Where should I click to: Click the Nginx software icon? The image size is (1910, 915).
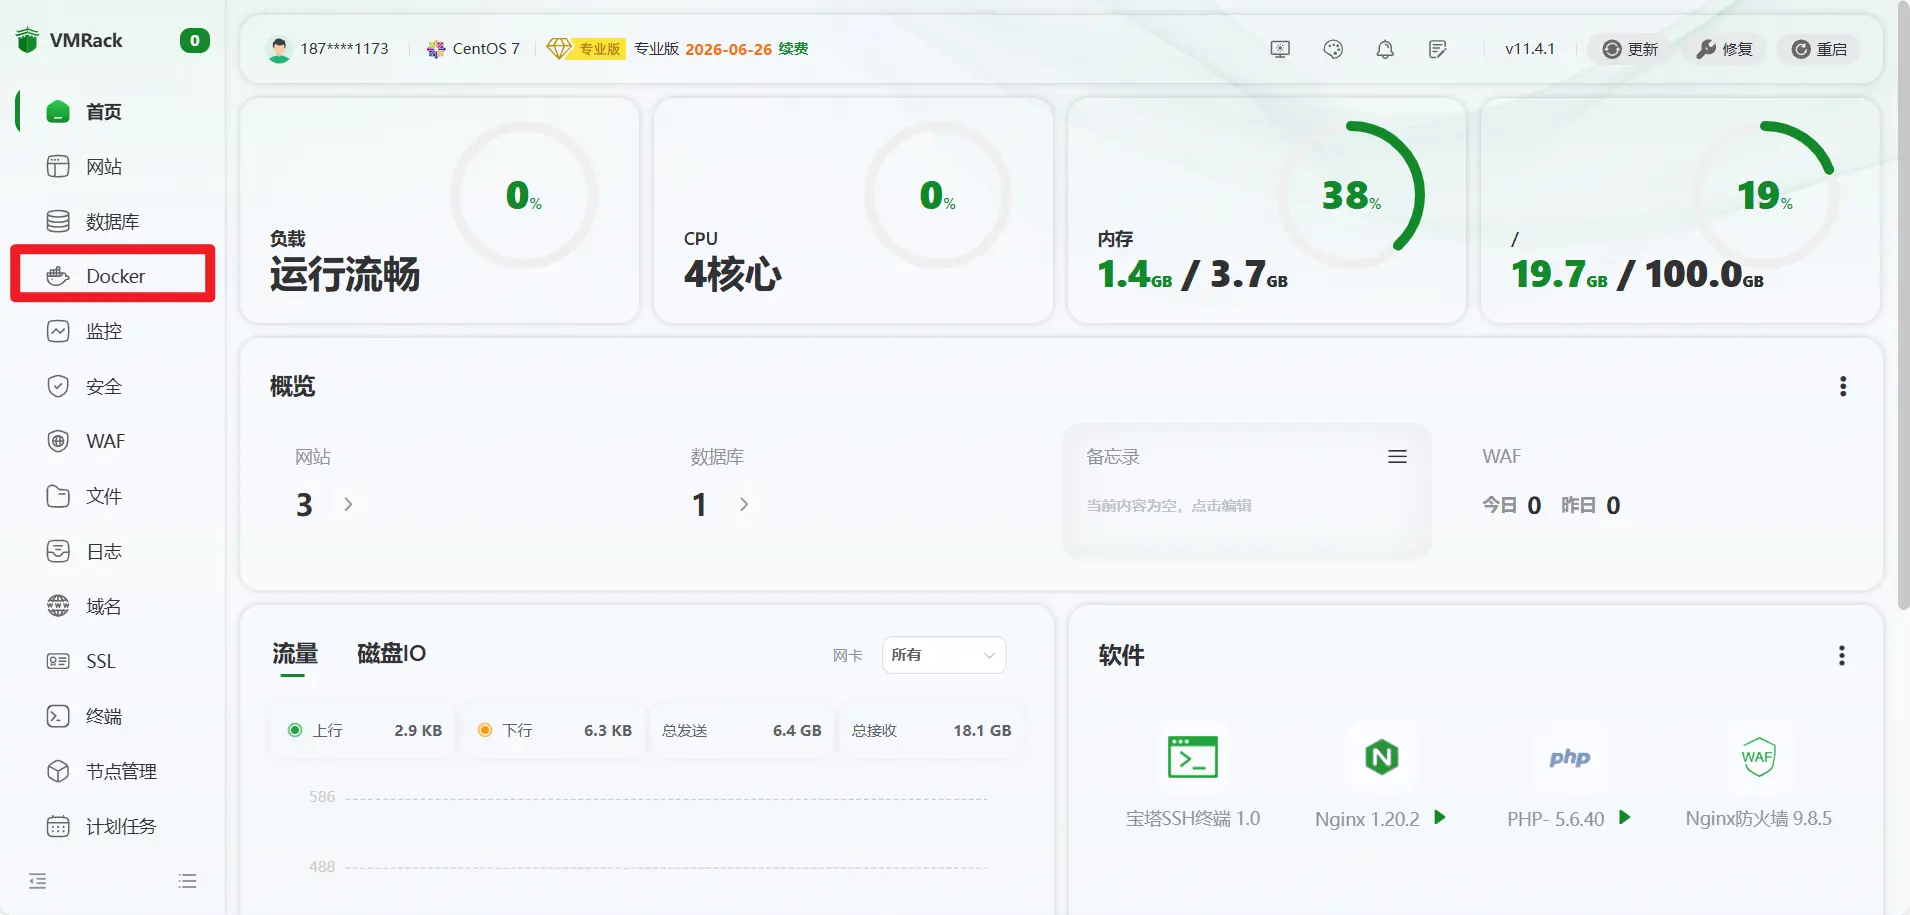click(x=1381, y=757)
